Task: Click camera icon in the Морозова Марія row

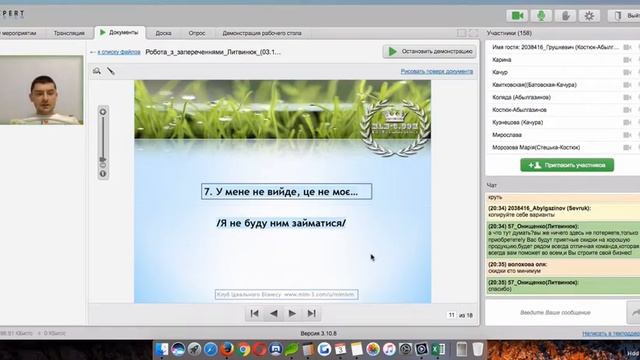Action: coord(627,147)
